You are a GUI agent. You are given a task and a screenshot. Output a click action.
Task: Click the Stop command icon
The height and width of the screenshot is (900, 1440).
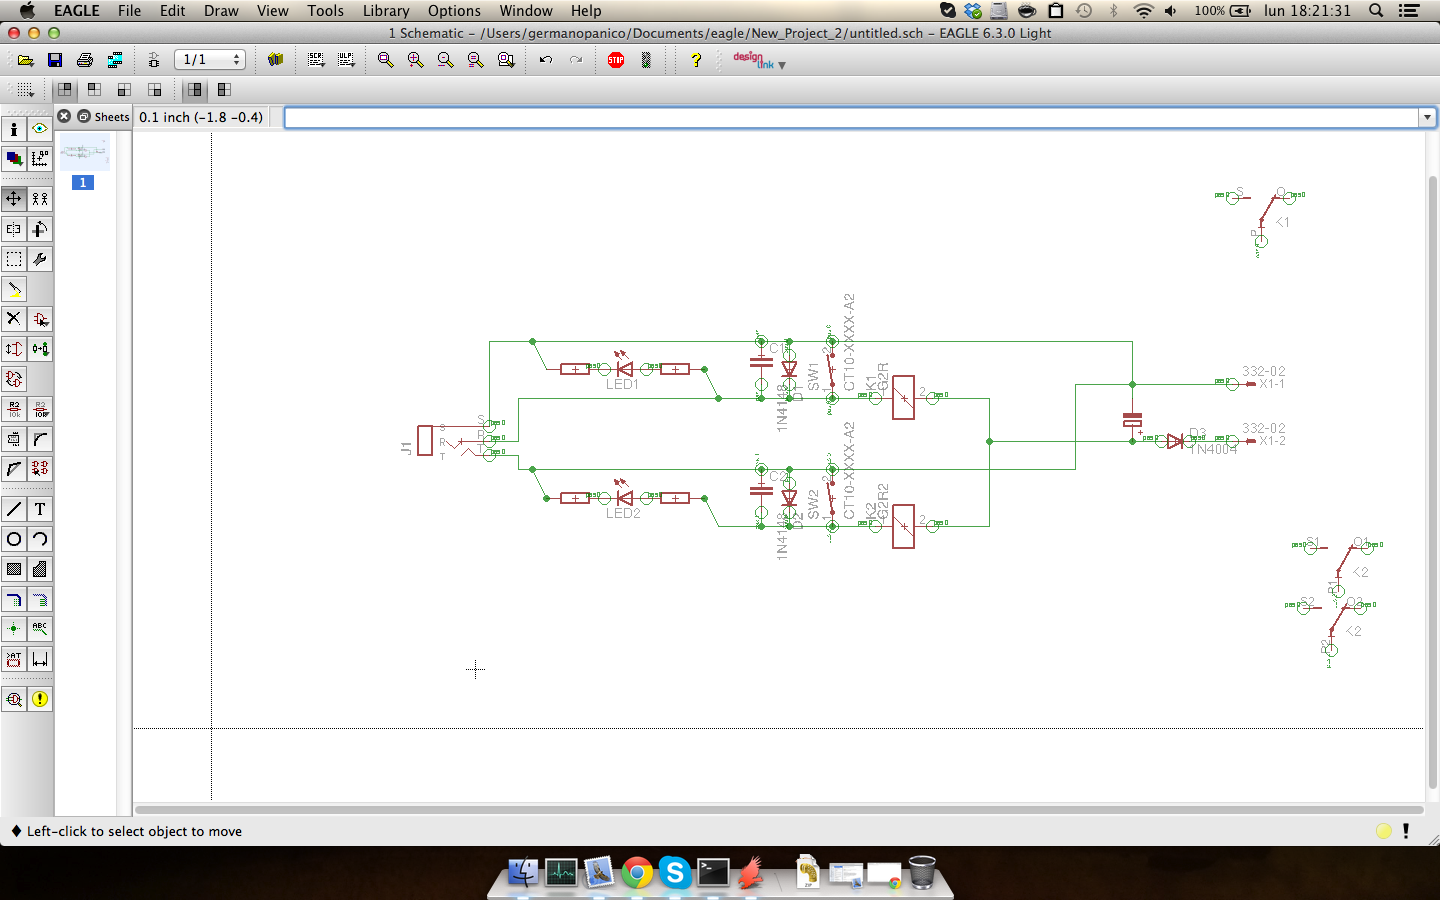point(616,60)
